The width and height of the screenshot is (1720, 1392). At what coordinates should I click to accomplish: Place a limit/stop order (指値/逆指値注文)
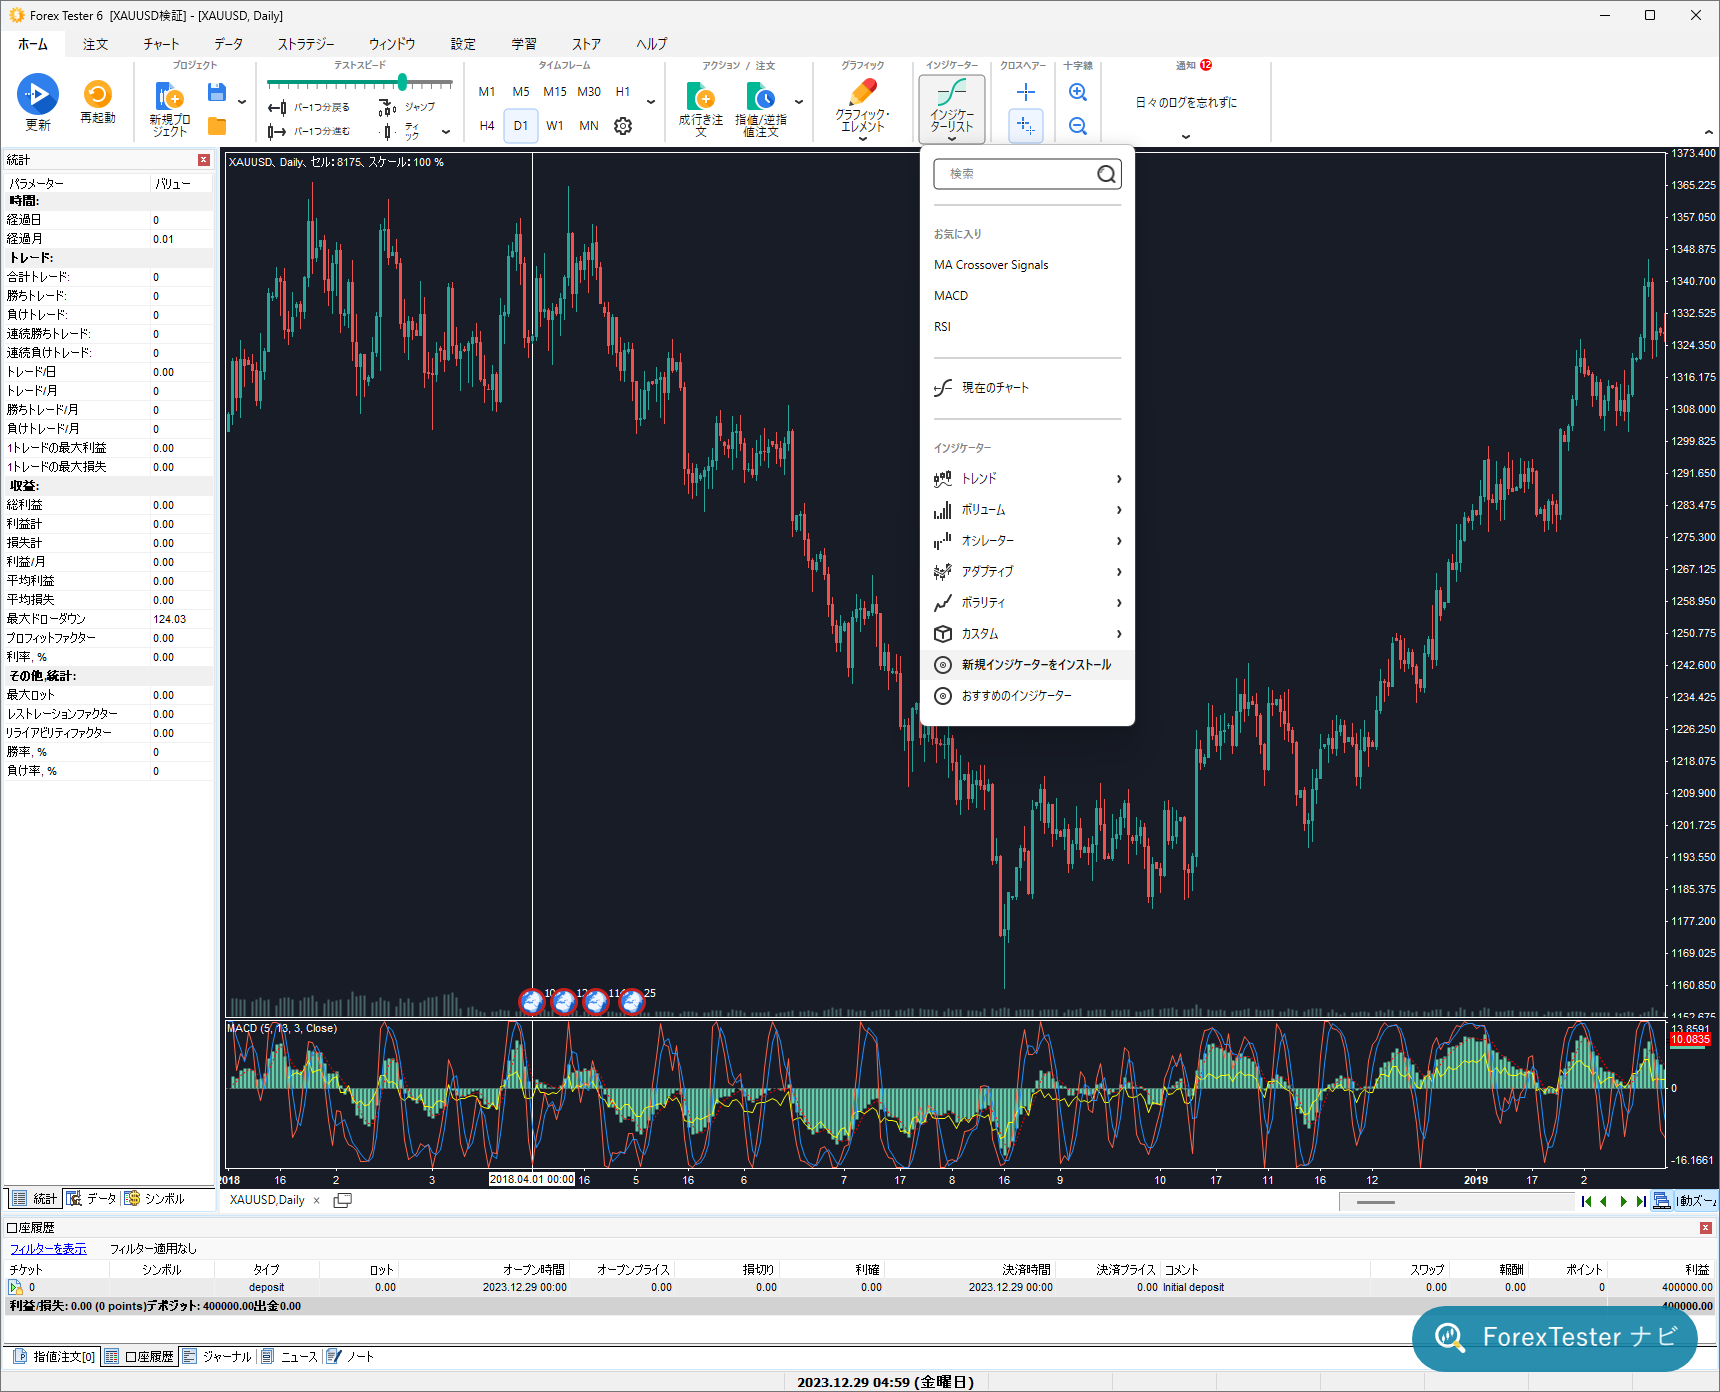[761, 108]
